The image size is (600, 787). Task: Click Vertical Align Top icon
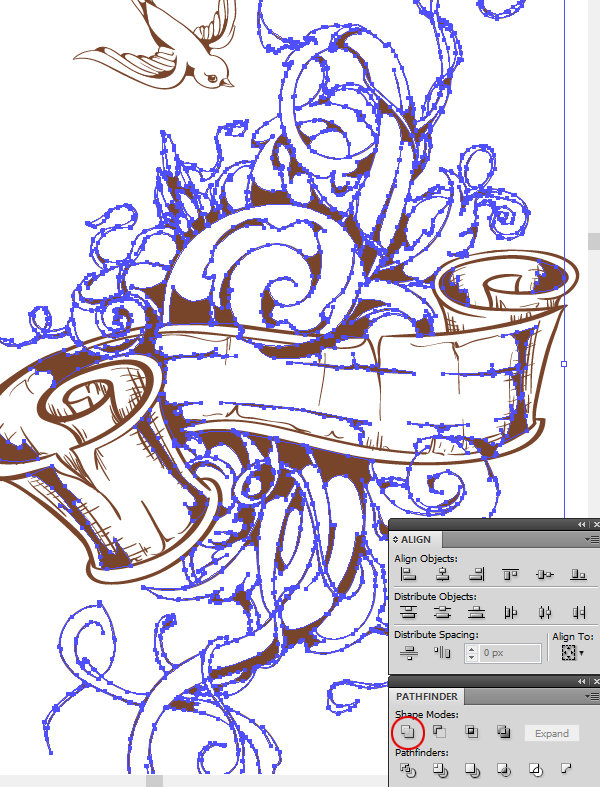(510, 574)
